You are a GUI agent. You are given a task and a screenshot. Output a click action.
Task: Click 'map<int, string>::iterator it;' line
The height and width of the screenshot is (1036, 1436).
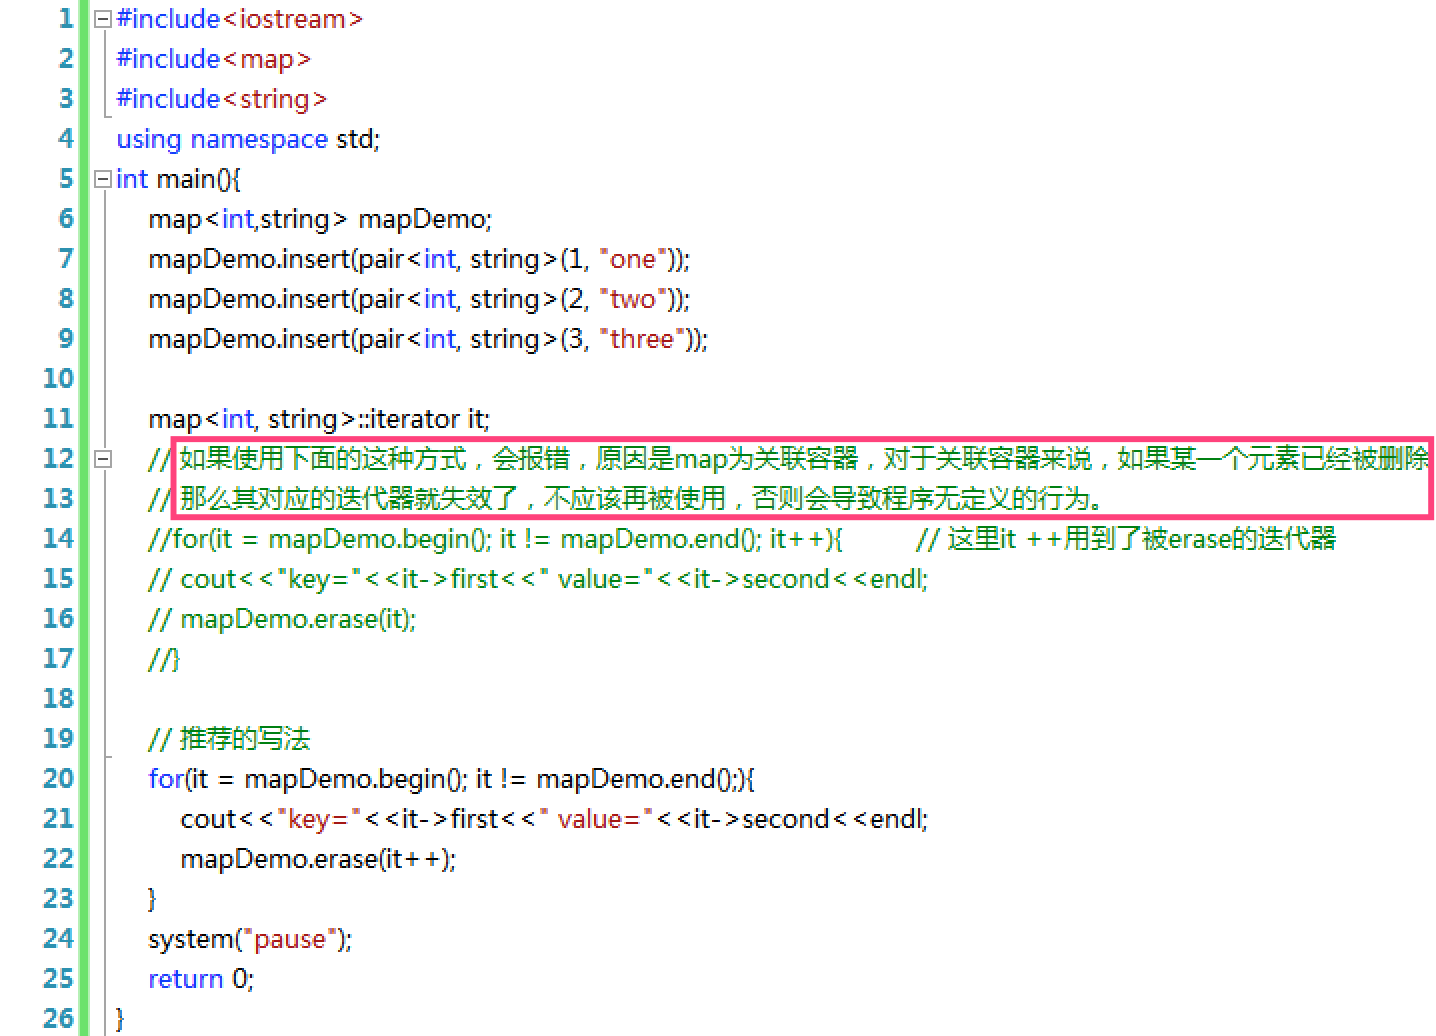tap(319, 419)
